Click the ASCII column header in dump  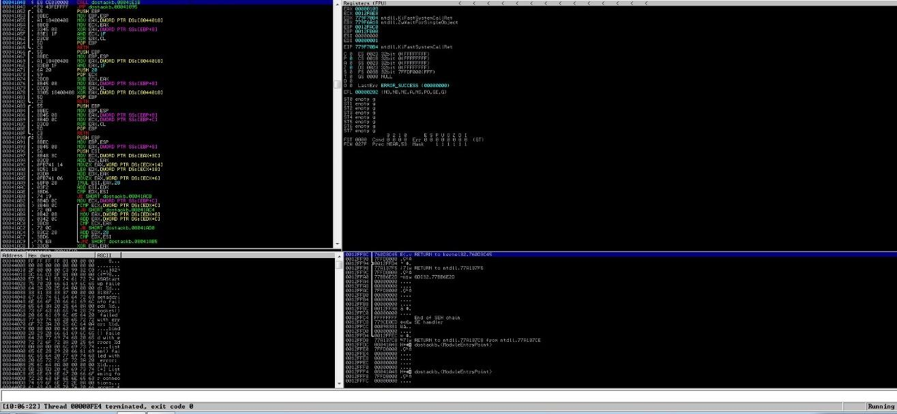(104, 255)
